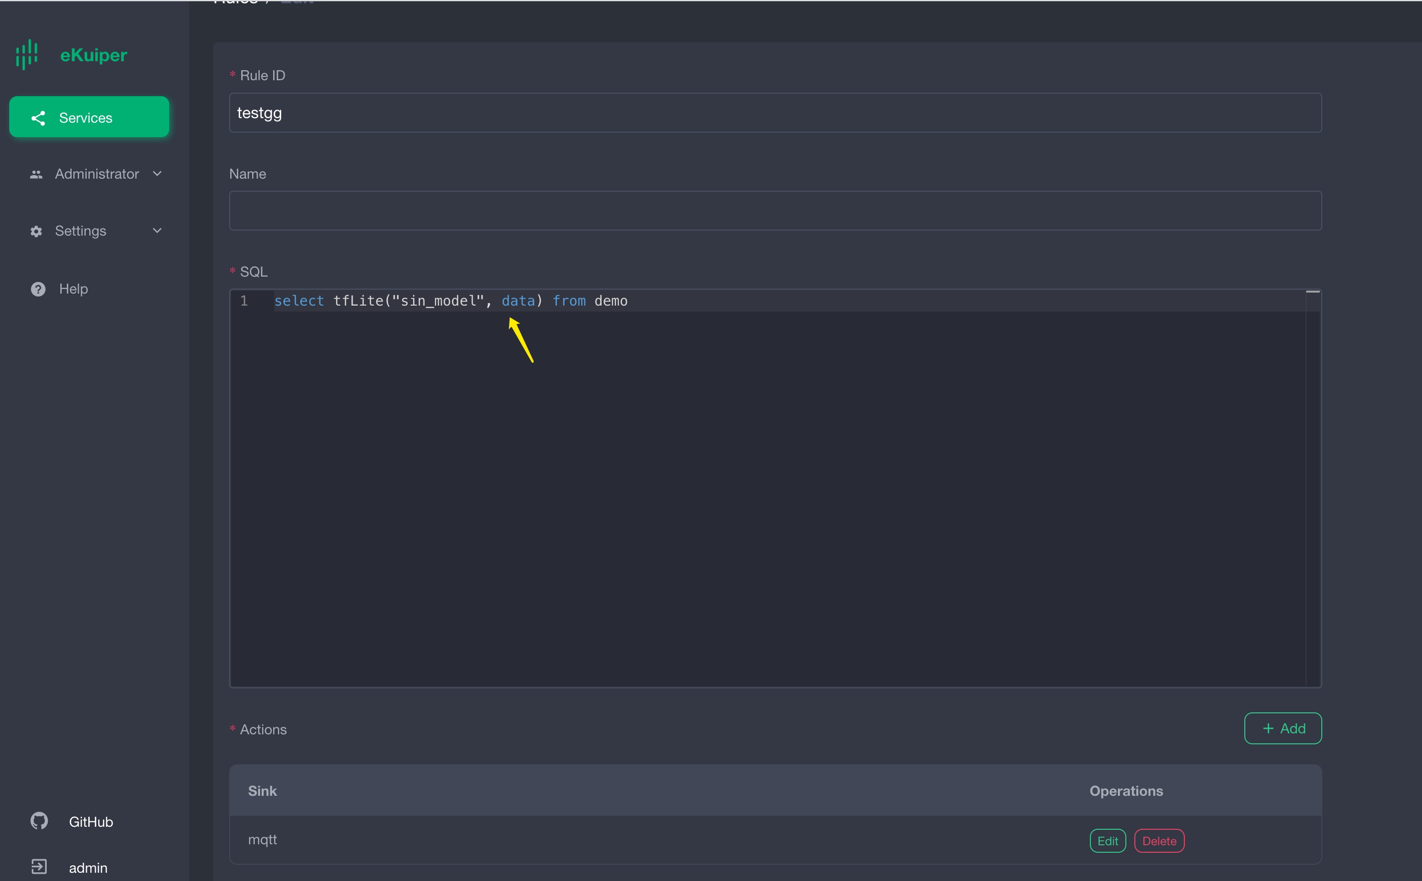
Task: Click the 'data' argument in SQL
Action: click(x=518, y=301)
